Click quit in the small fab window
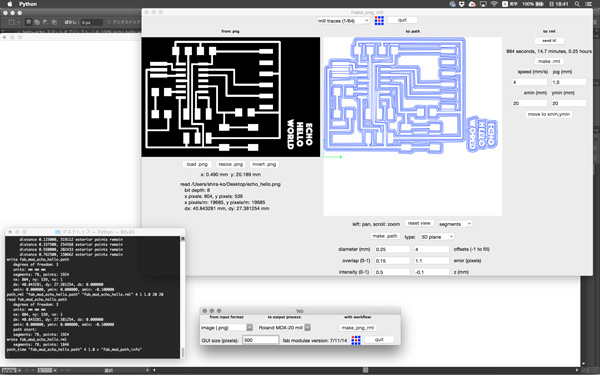Viewport: 600px width, 375px height. pos(379,339)
